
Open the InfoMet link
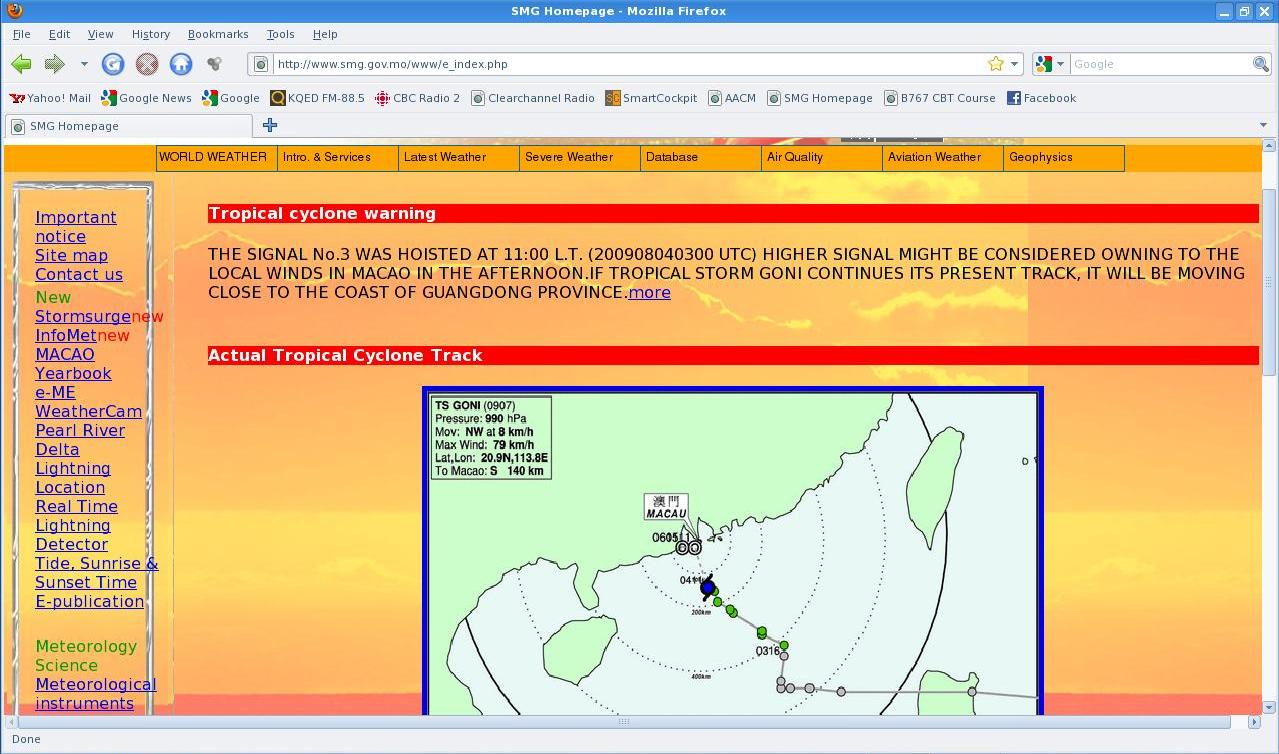[66, 335]
